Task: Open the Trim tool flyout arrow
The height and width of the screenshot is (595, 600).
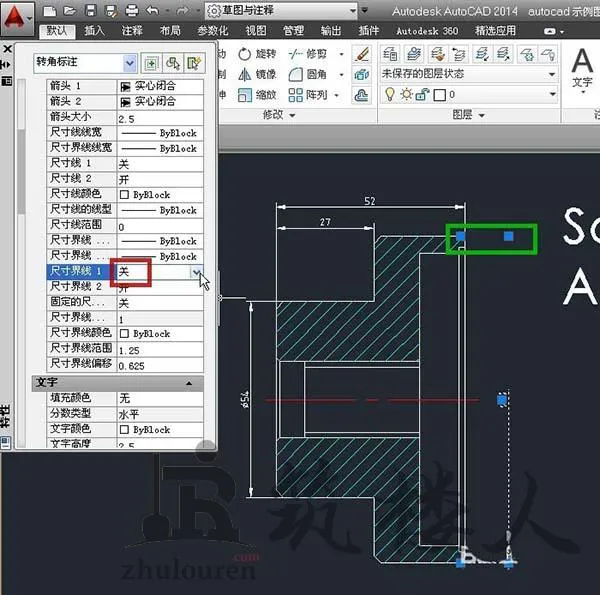Action: point(341,54)
